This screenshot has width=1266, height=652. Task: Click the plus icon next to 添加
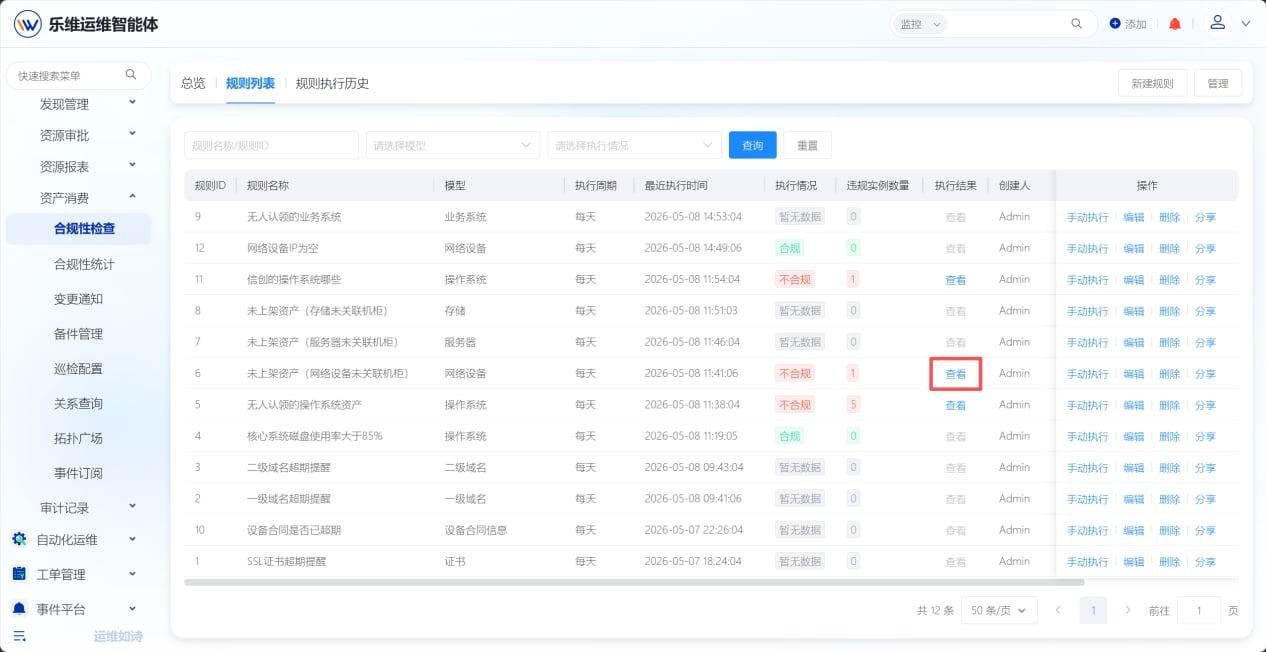point(1115,24)
